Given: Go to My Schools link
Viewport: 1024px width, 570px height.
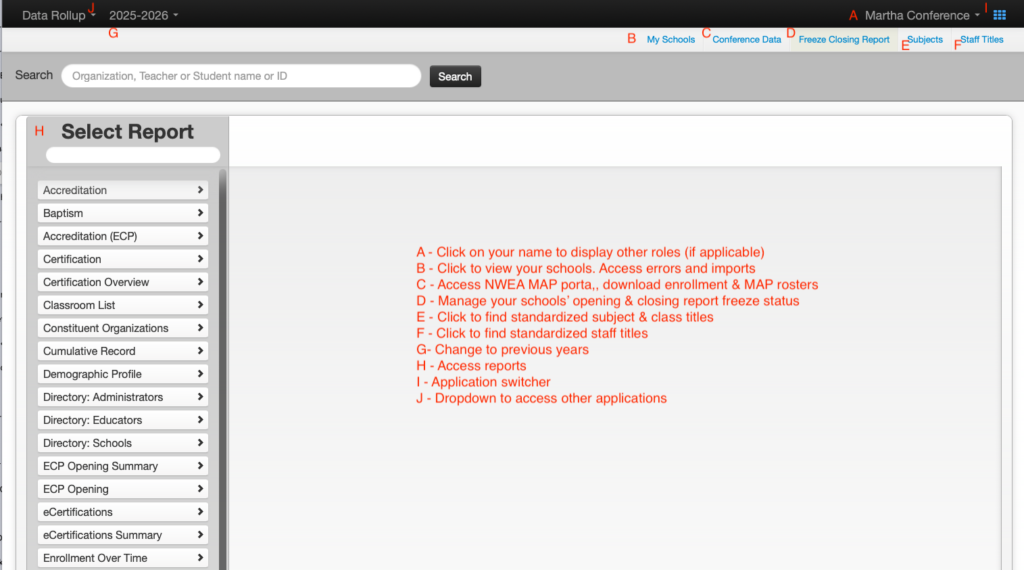Looking at the screenshot, I should pos(670,40).
